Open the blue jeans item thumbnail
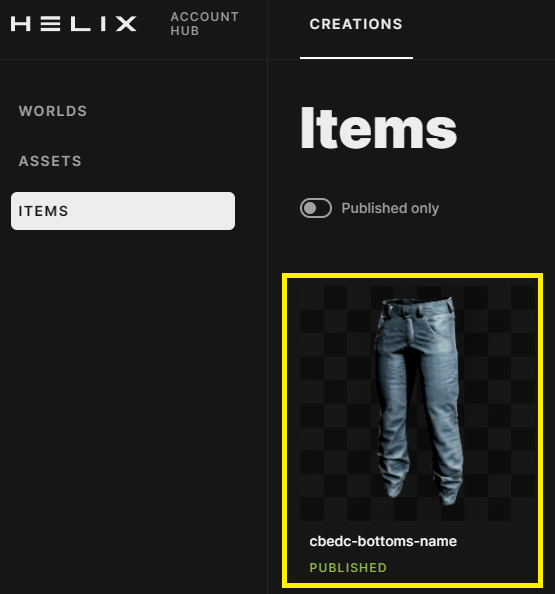This screenshot has height=594, width=555. [x=417, y=403]
